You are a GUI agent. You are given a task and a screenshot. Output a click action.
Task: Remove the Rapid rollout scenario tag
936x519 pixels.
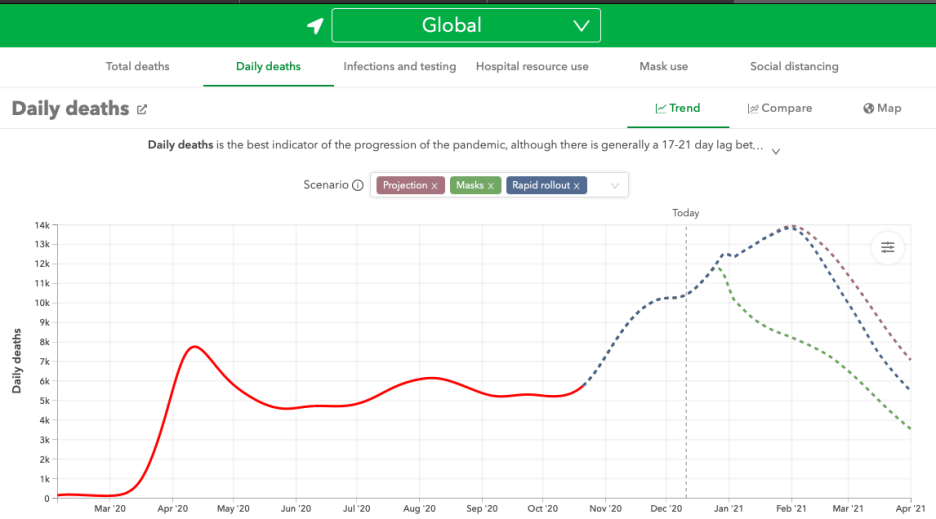pos(577,186)
